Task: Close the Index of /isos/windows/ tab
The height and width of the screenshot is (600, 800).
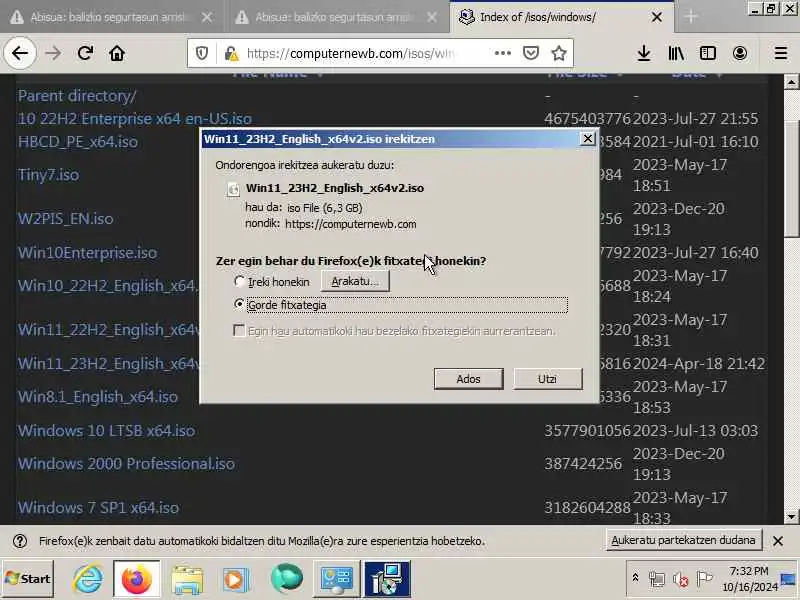Action: (657, 17)
